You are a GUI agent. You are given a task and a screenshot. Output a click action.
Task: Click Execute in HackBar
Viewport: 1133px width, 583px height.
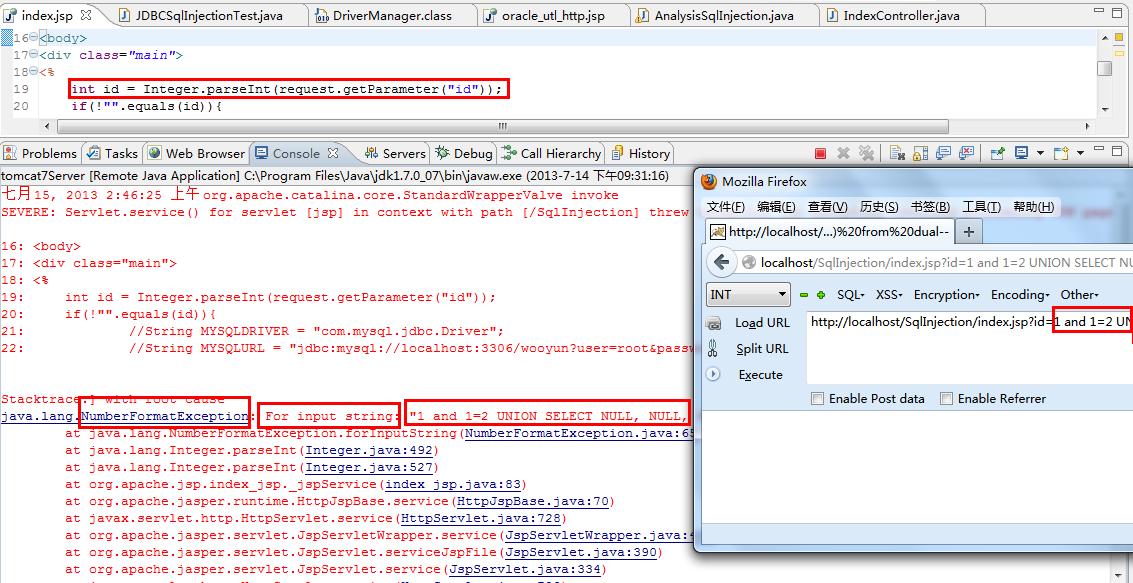click(x=760, y=374)
